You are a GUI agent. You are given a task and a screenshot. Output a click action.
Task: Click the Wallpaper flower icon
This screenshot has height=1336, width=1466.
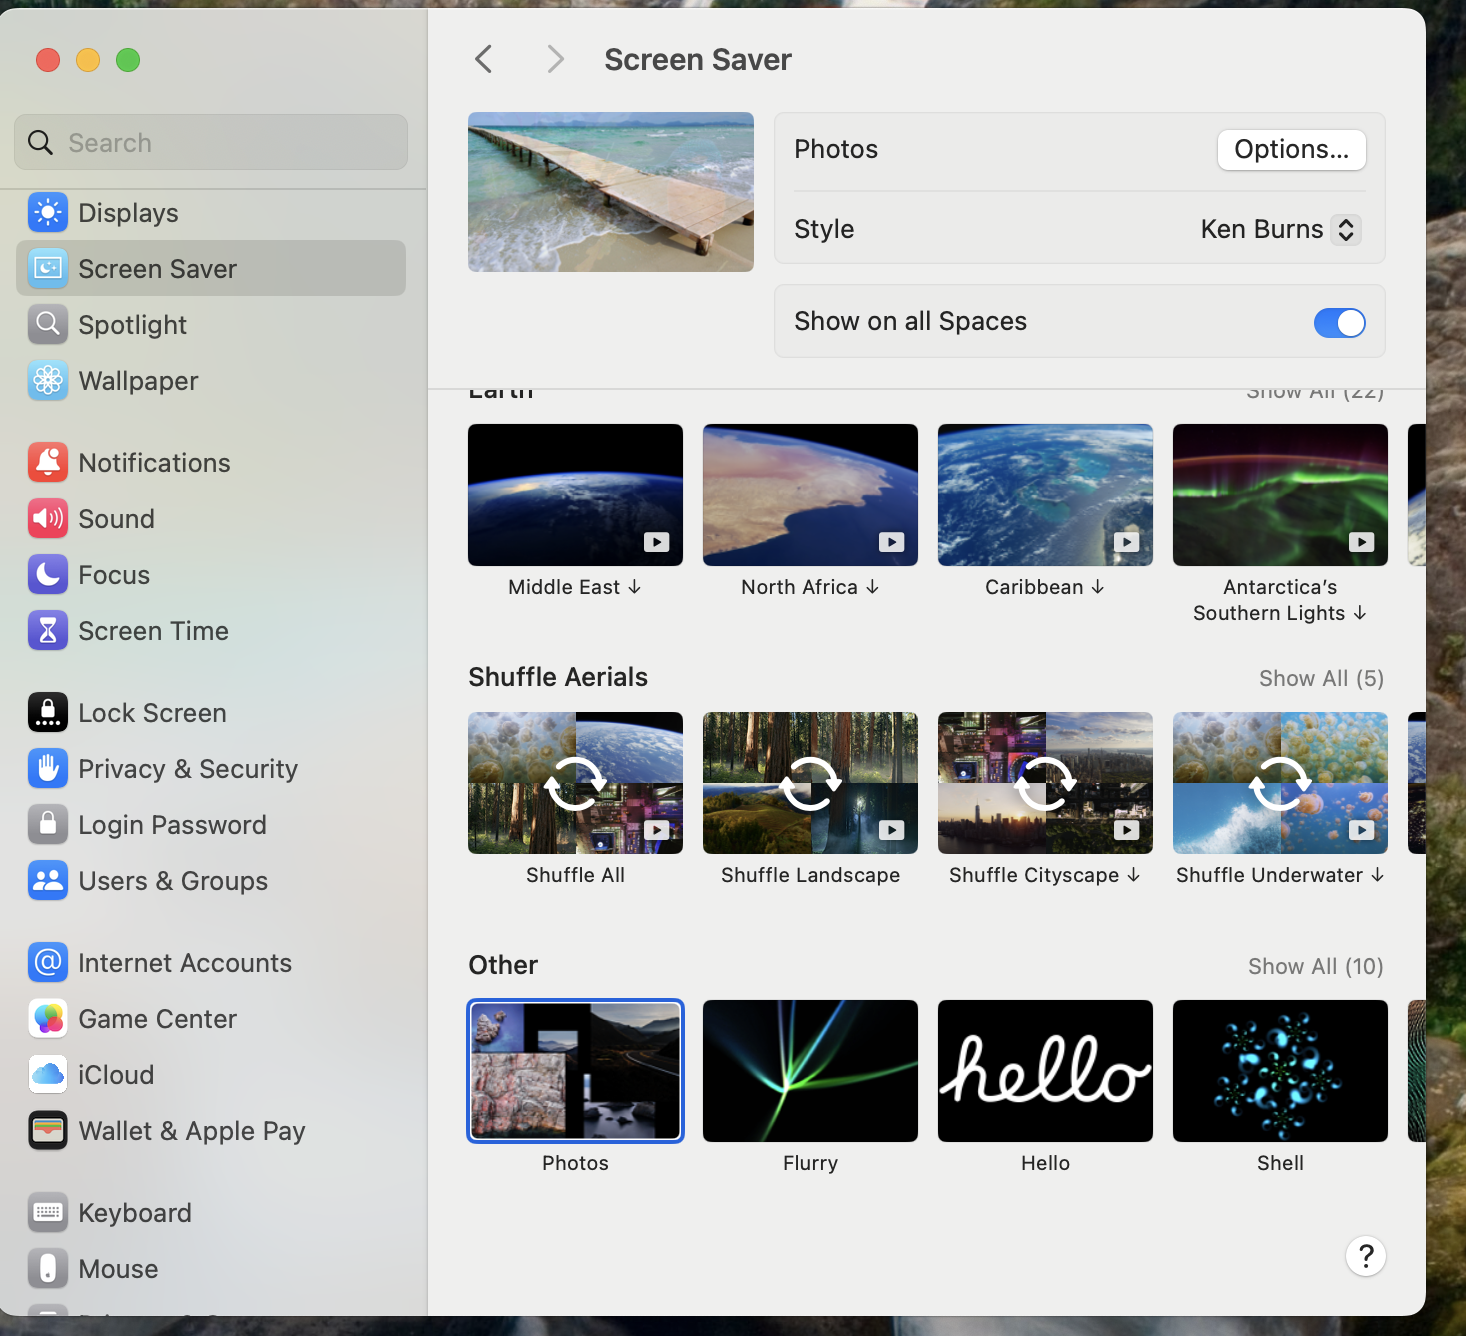(47, 381)
